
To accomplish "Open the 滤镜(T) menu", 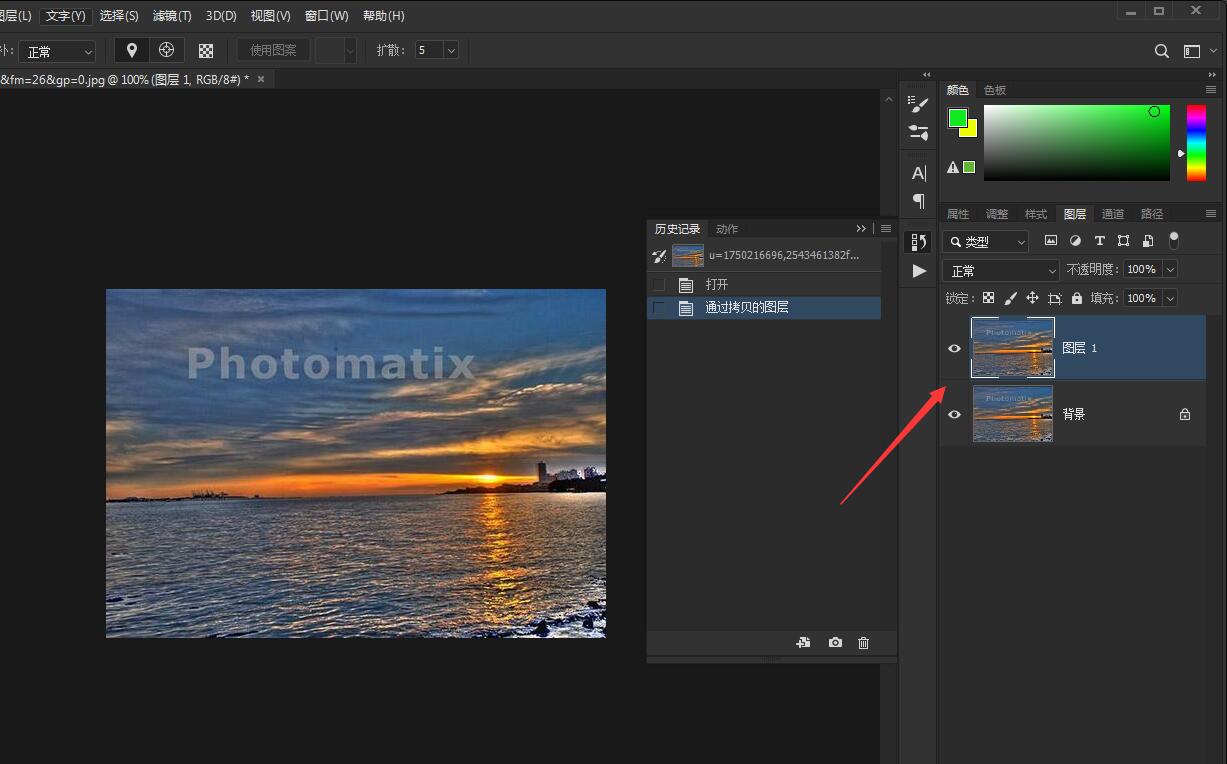I will 172,16.
